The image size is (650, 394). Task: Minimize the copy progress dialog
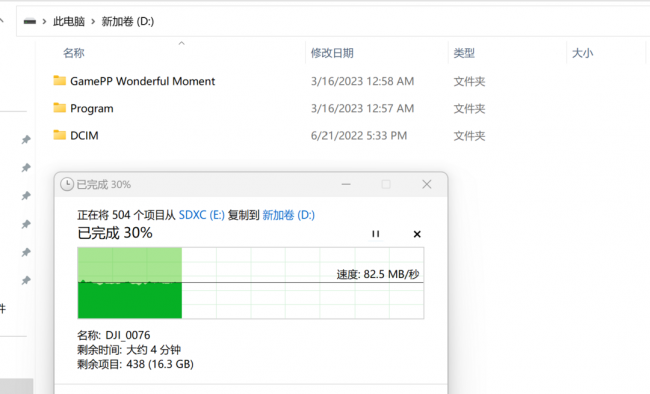click(x=346, y=184)
